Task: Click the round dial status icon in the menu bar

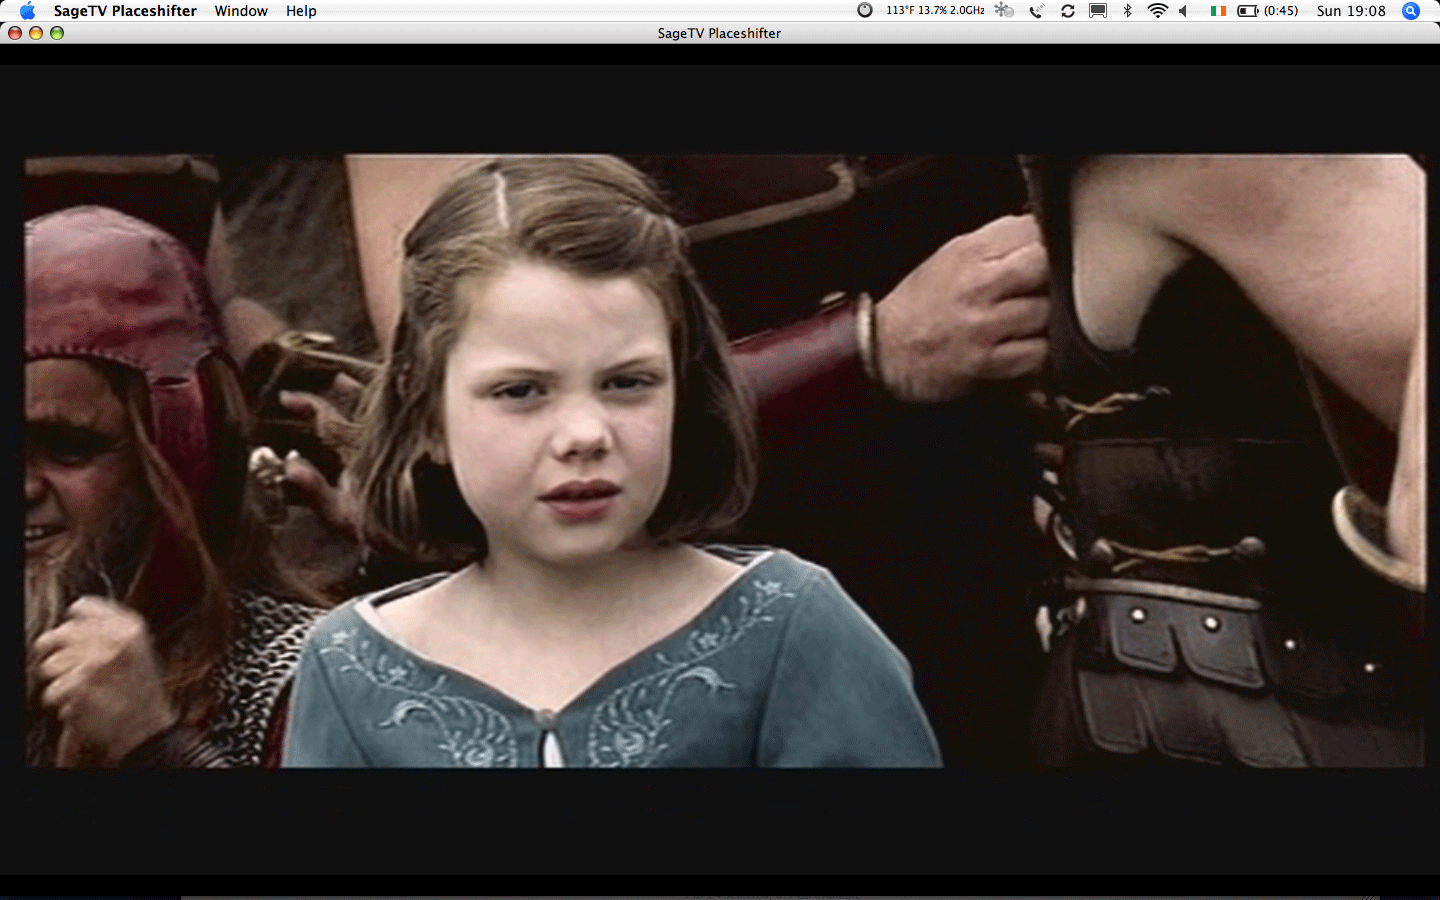Action: pos(865,11)
